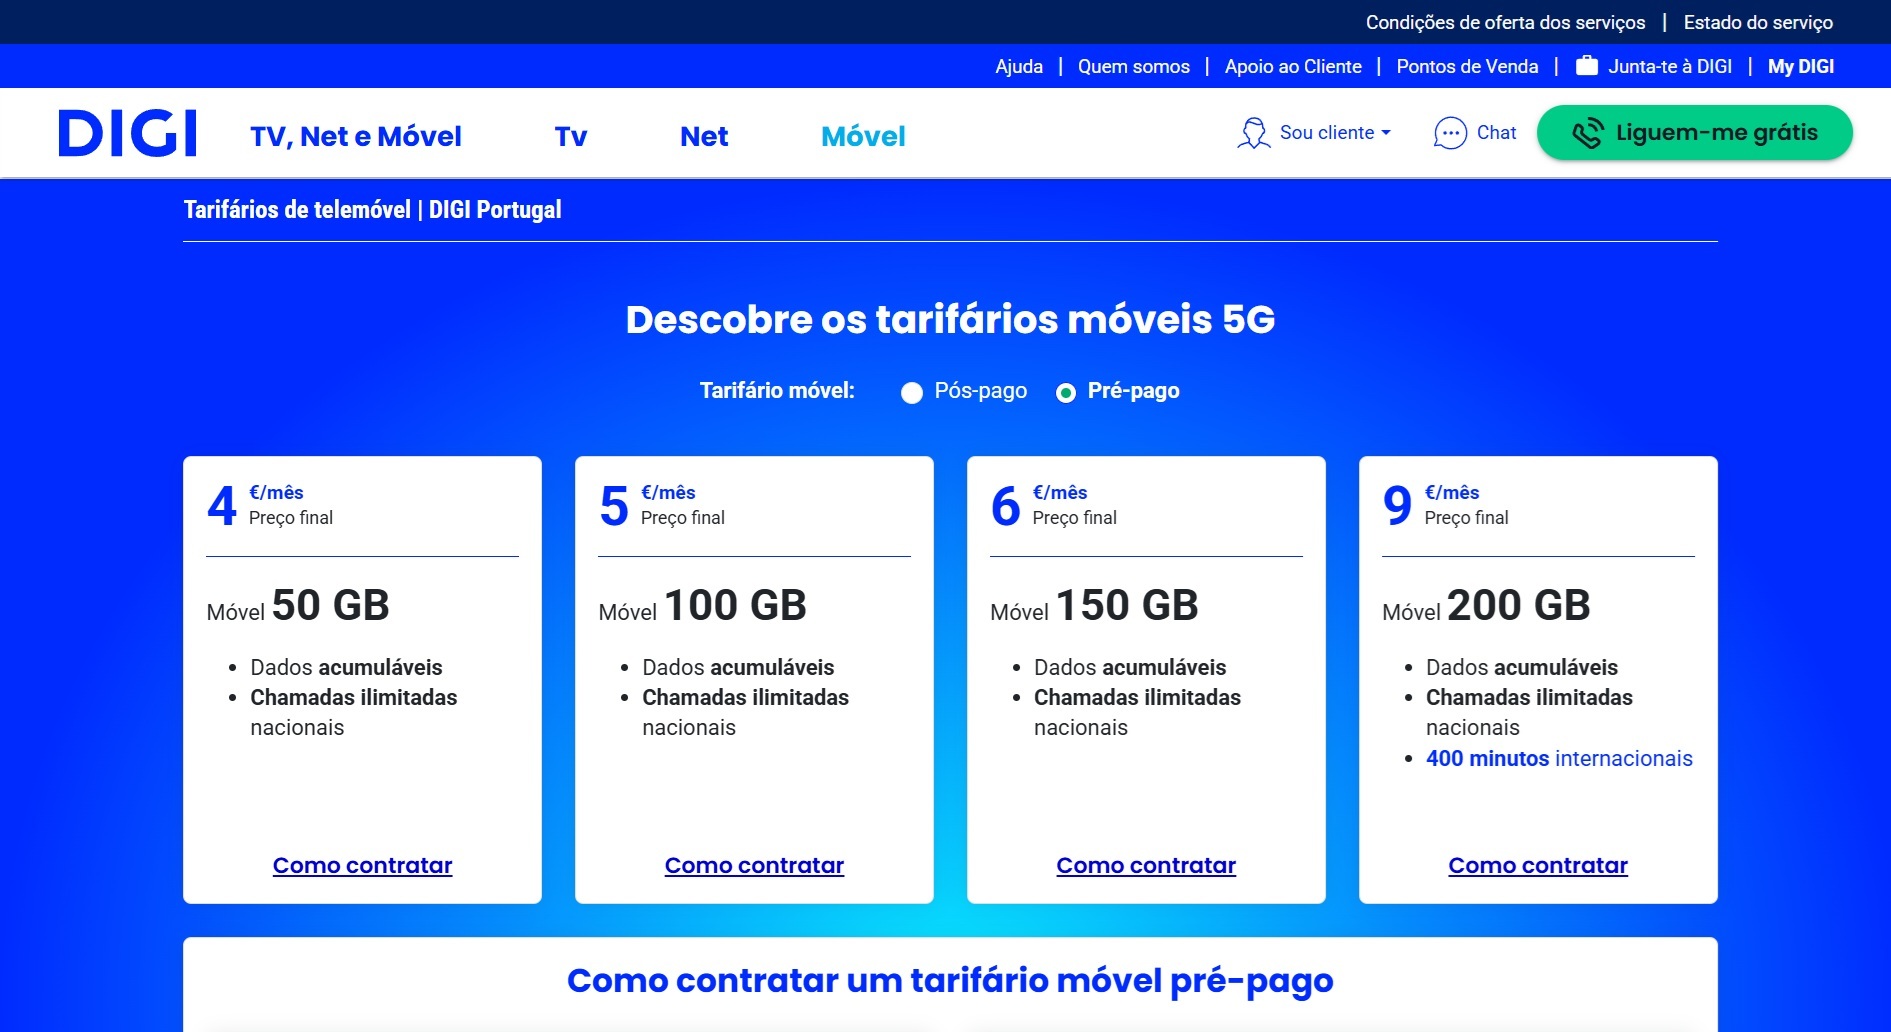
Task: Open Ajuda in the top bar
Action: [1019, 66]
